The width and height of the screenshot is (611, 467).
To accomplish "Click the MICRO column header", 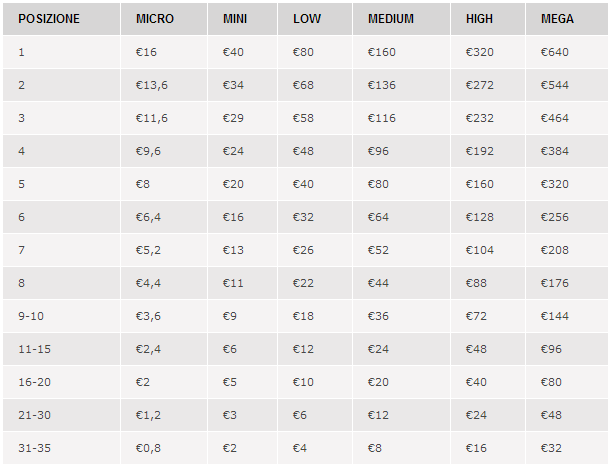I will coord(155,19).
